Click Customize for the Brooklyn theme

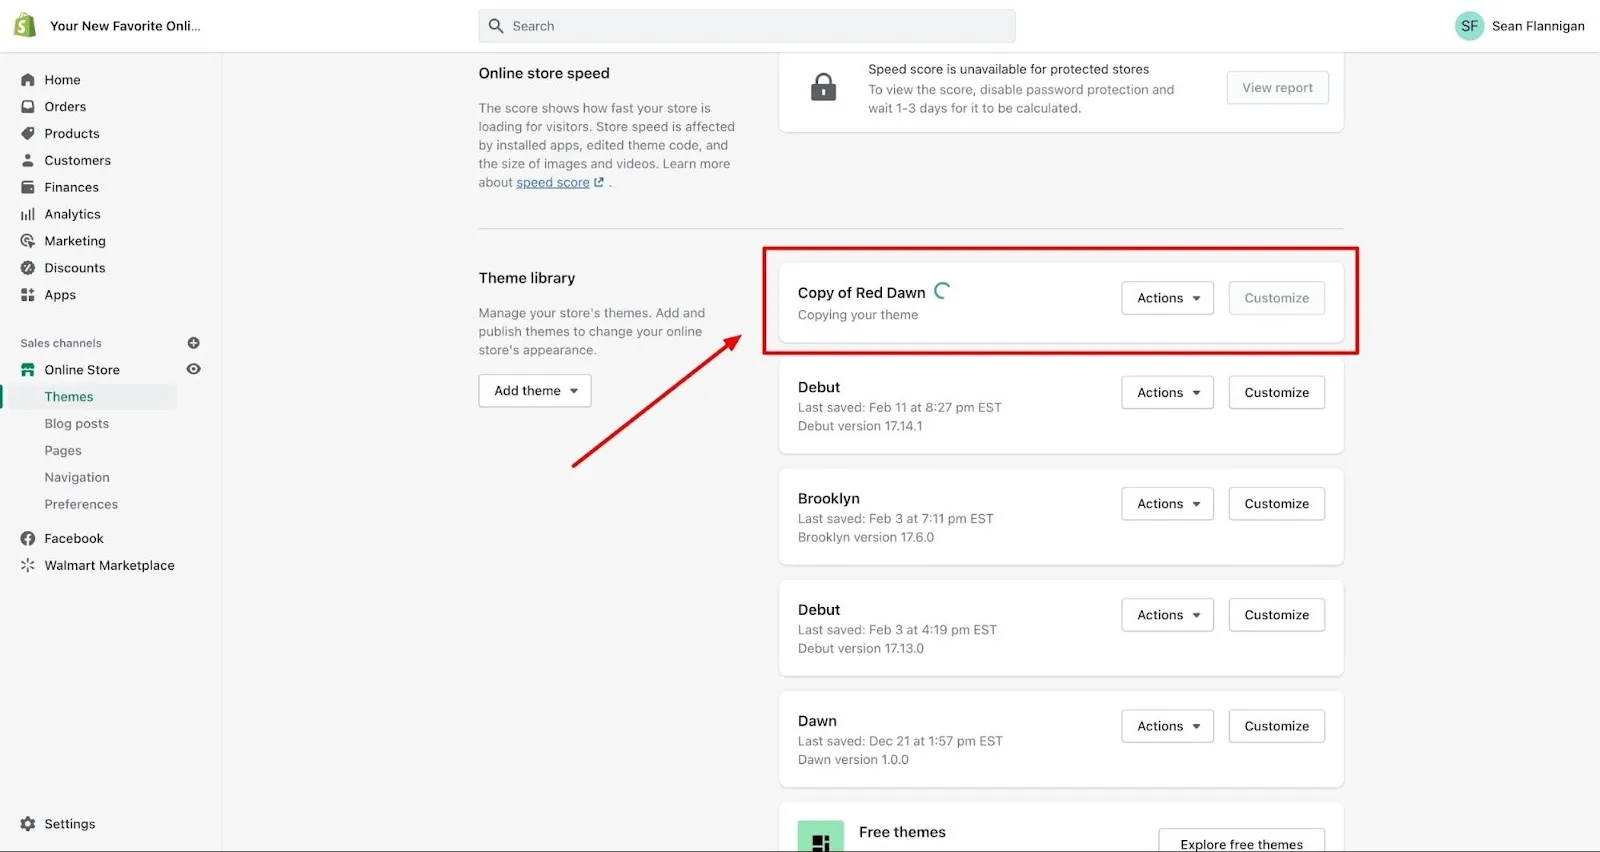(x=1276, y=504)
